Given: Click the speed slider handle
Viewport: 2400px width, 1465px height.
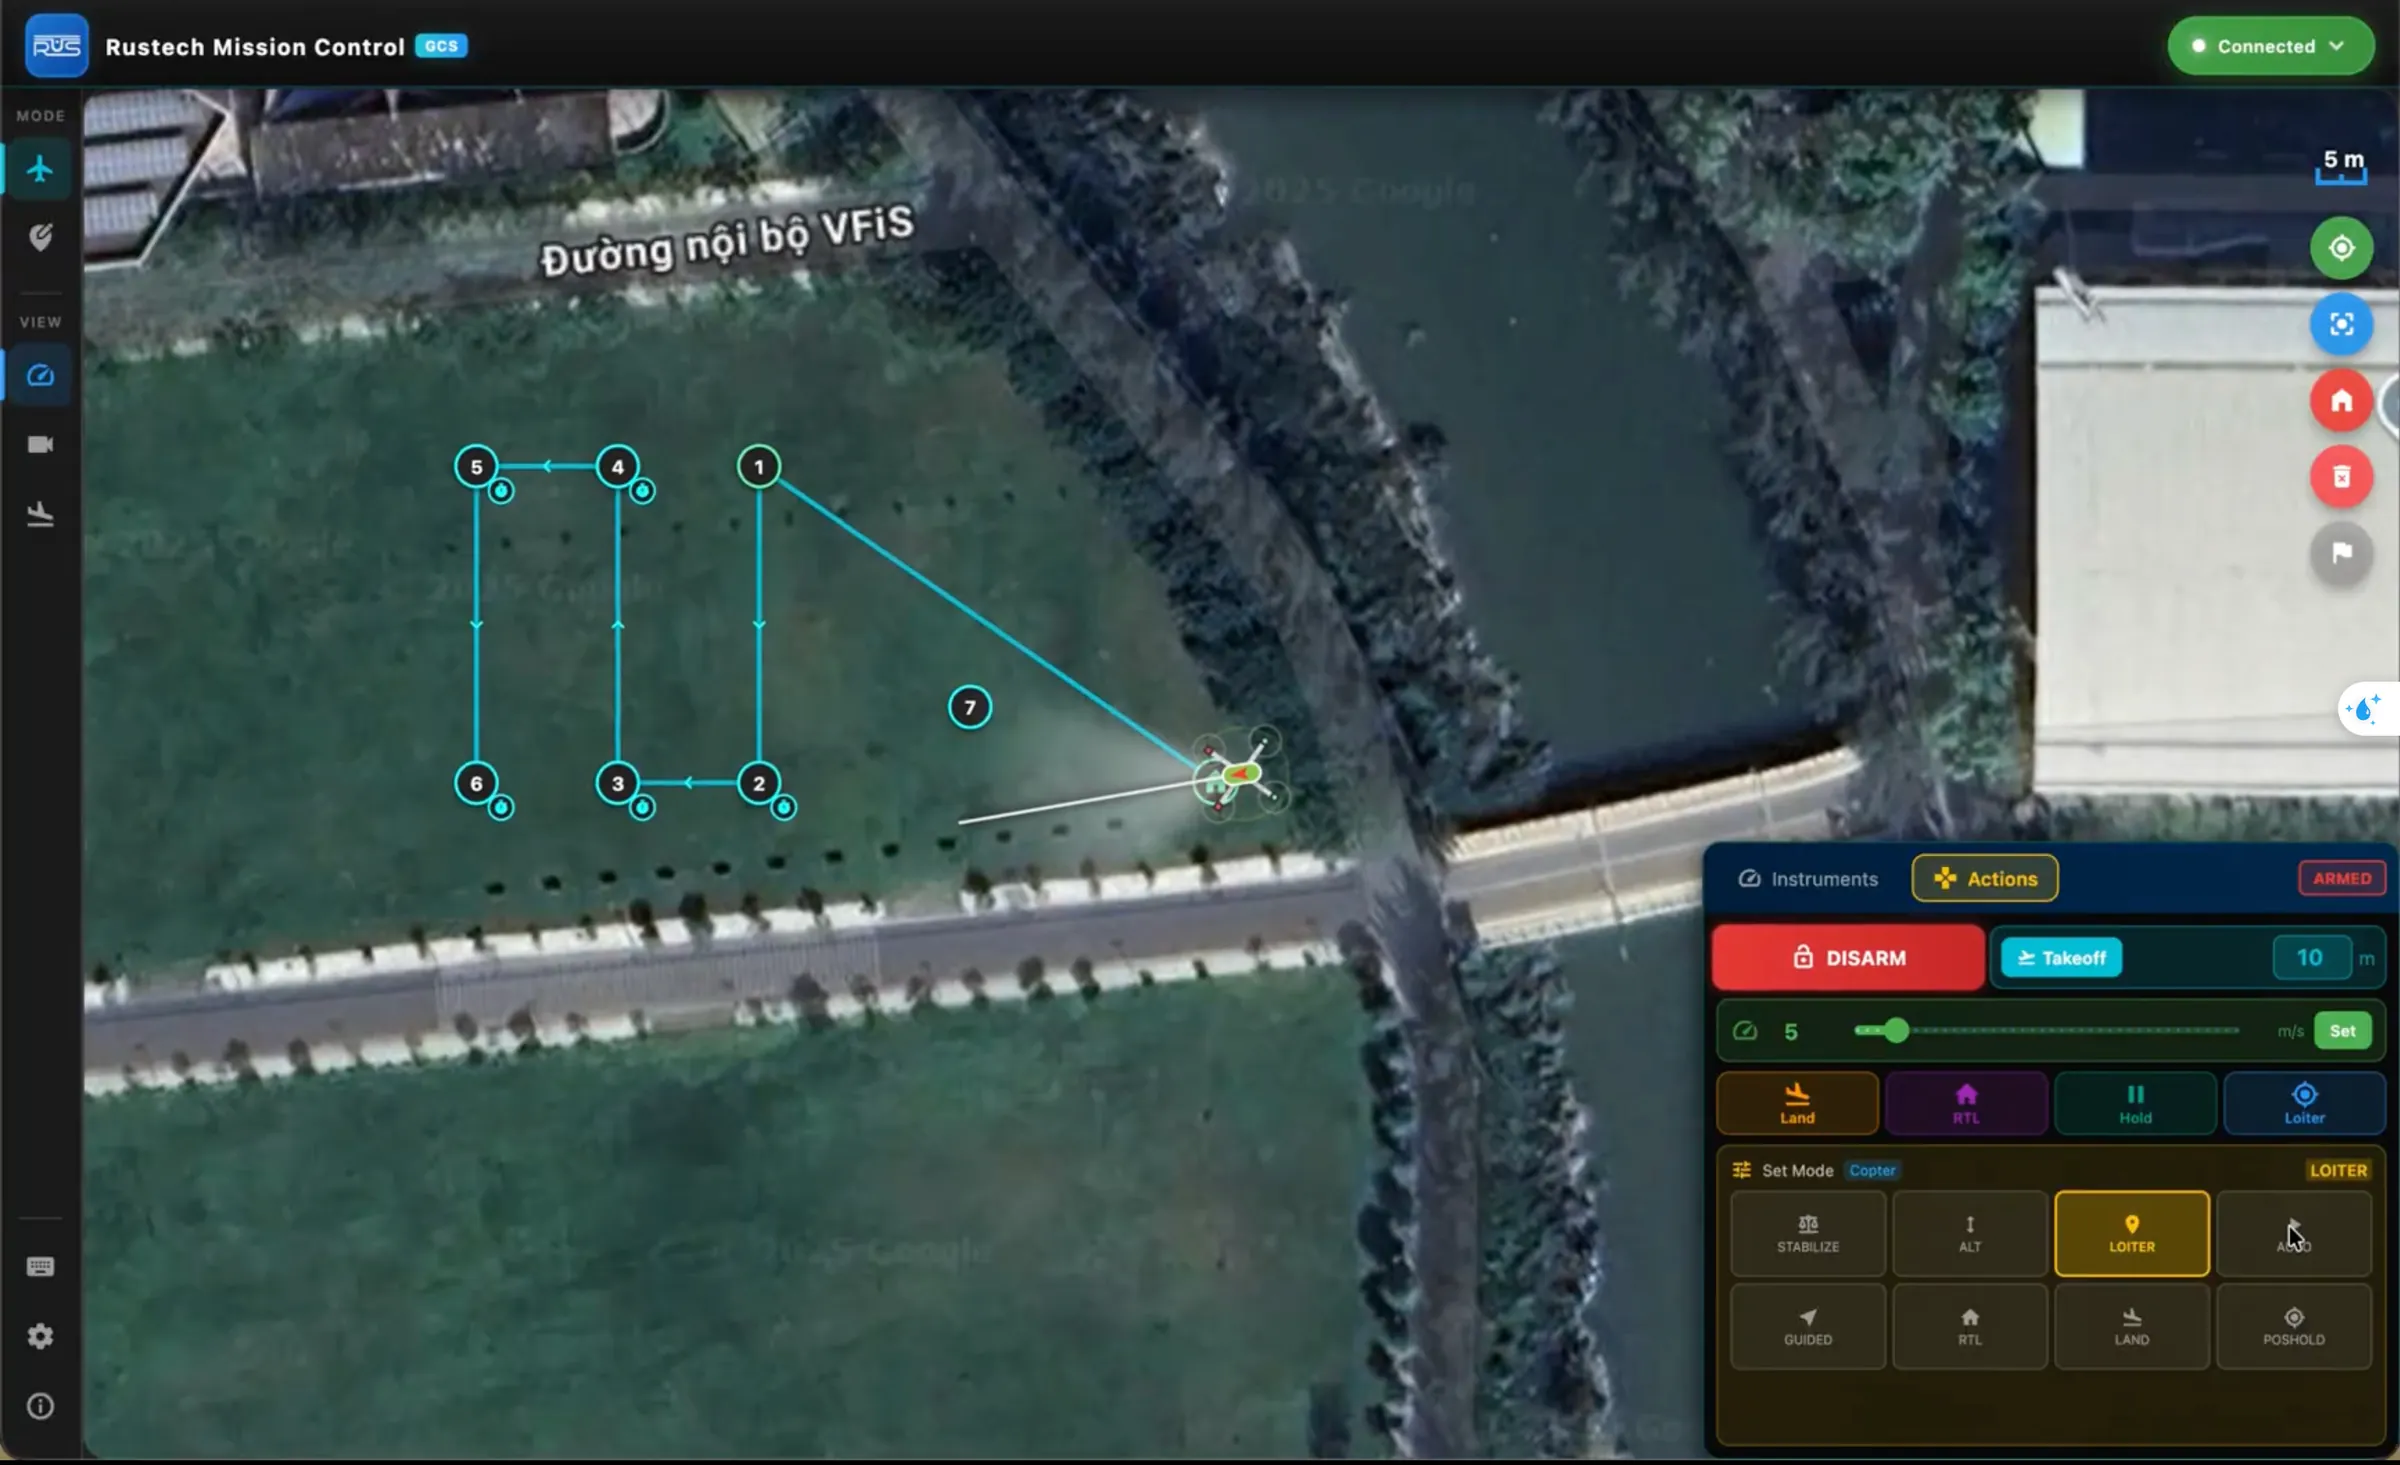Looking at the screenshot, I should click(1896, 1030).
